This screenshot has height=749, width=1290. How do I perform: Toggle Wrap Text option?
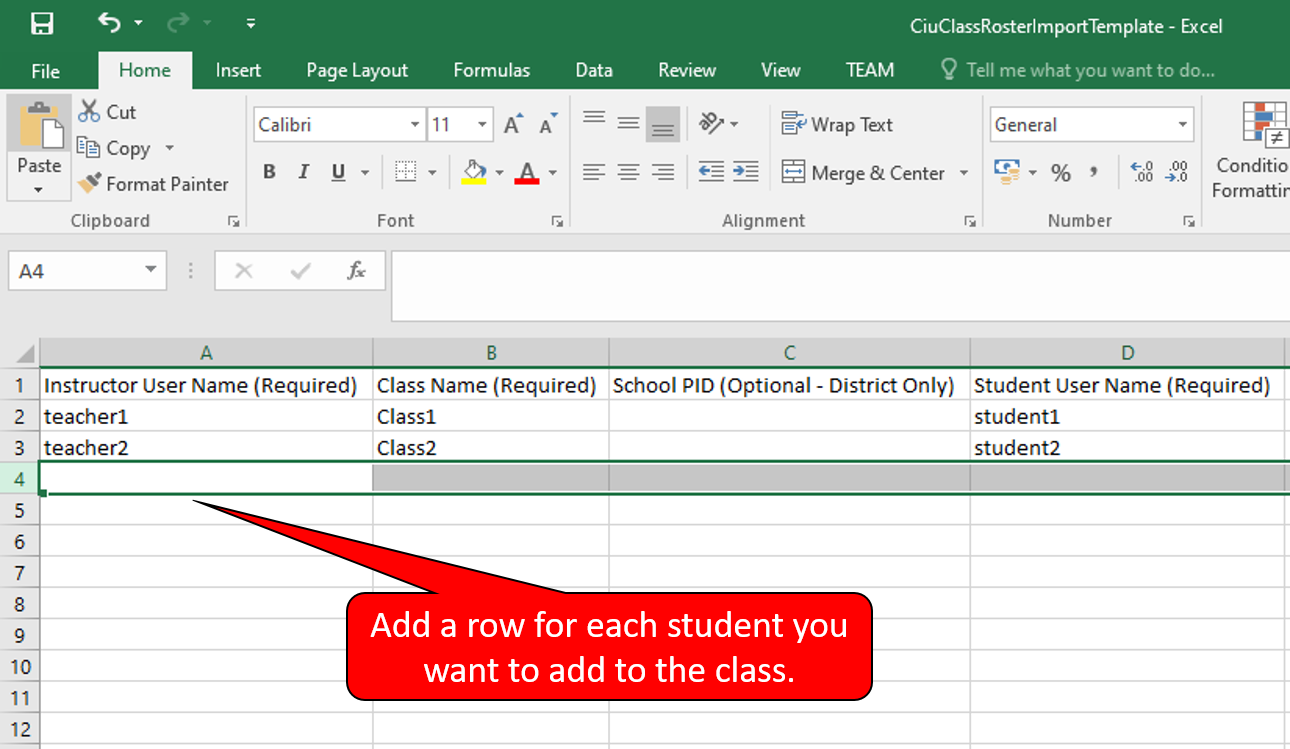tap(837, 124)
